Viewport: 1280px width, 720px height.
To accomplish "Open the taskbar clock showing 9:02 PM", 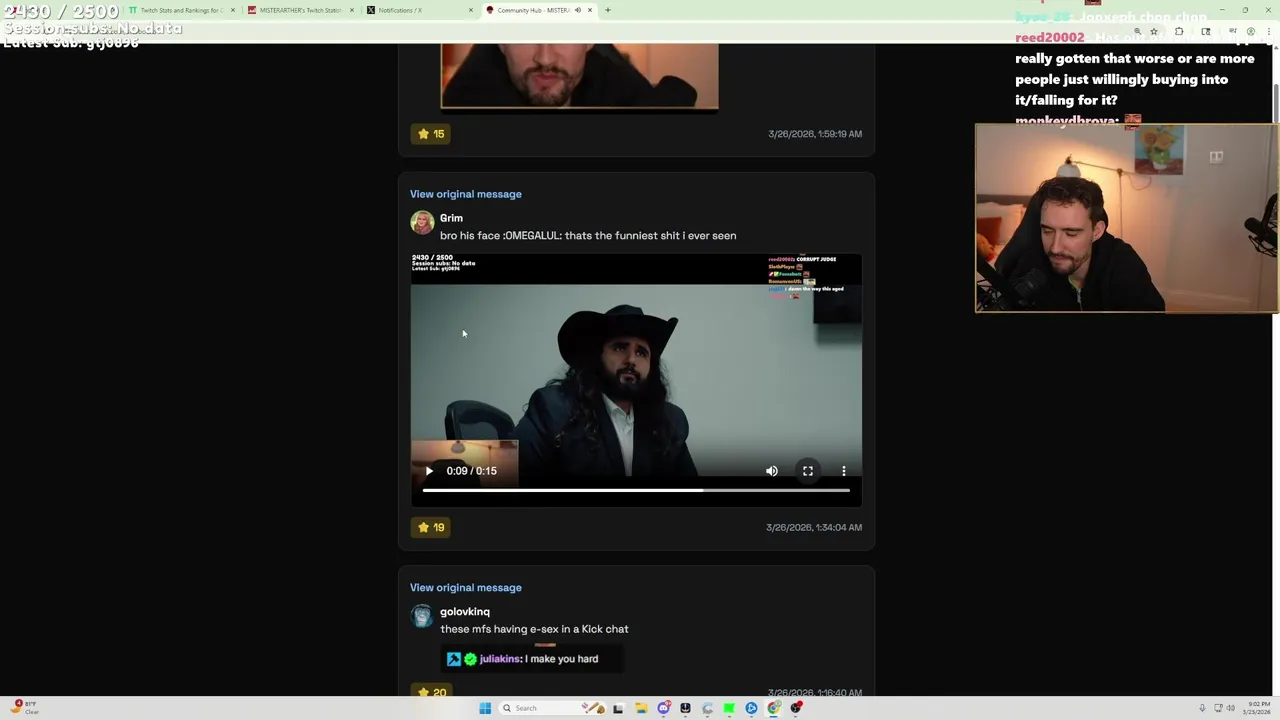I will click(1256, 708).
